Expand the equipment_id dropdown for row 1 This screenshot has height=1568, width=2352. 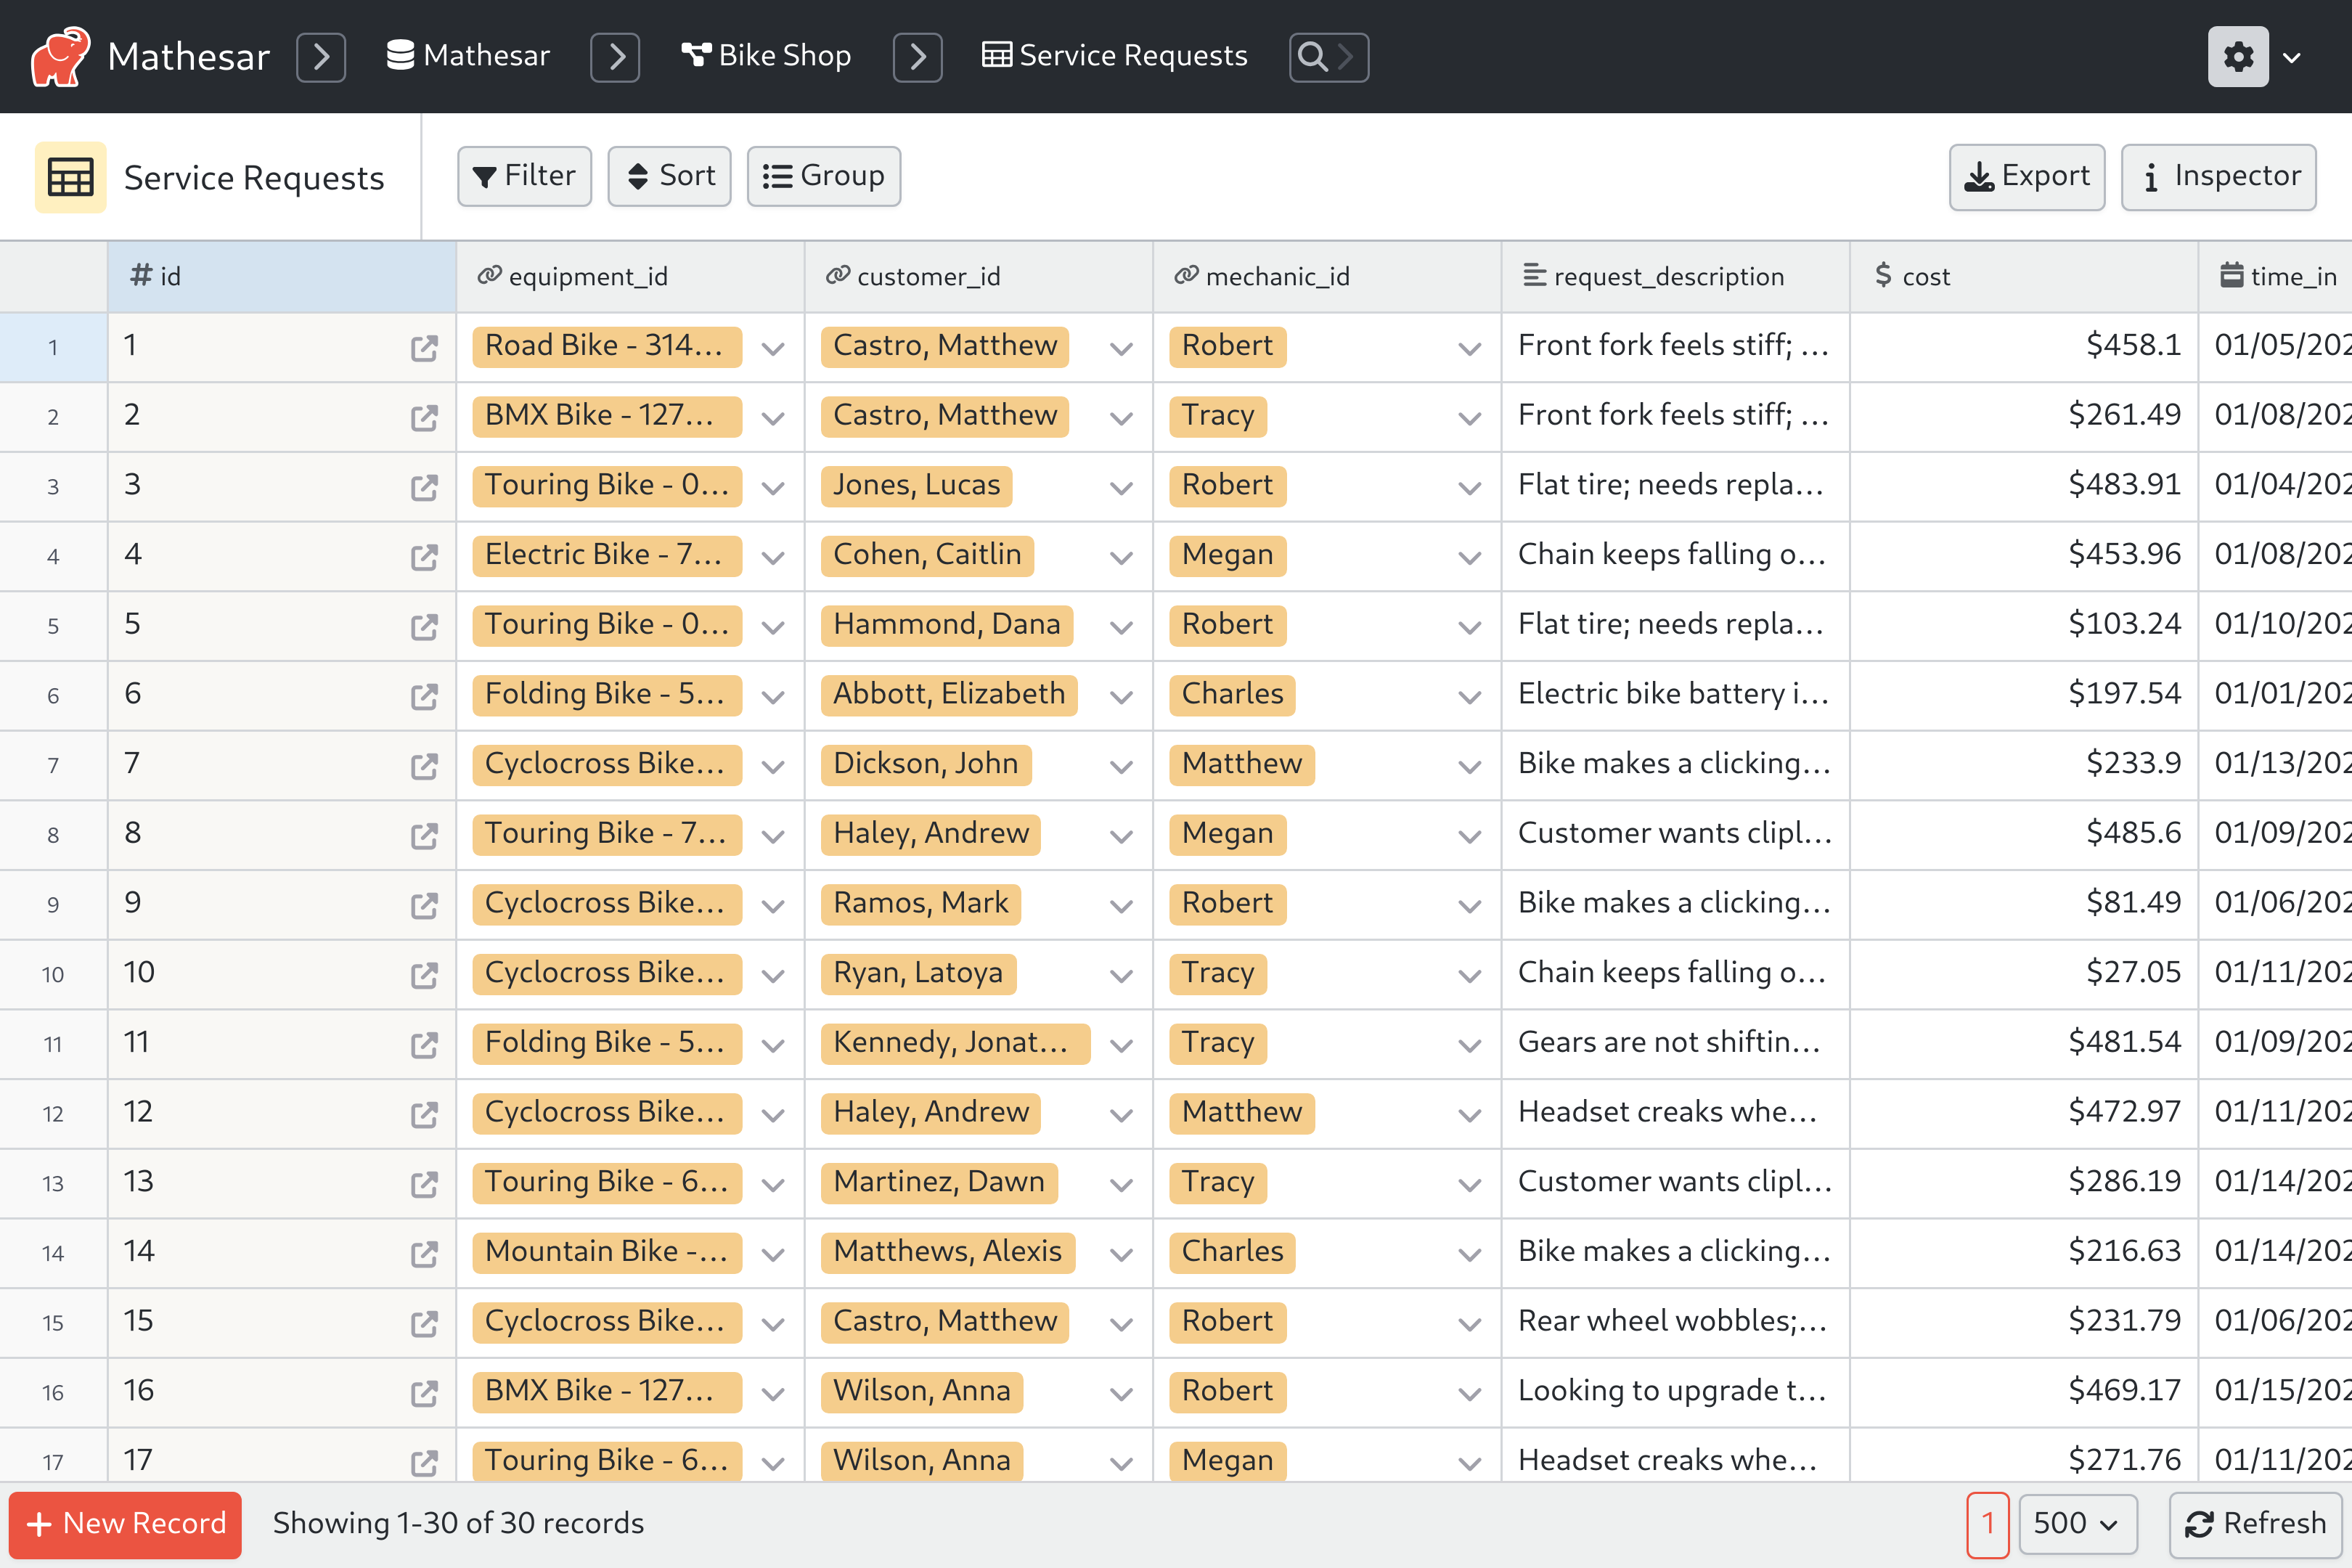777,346
